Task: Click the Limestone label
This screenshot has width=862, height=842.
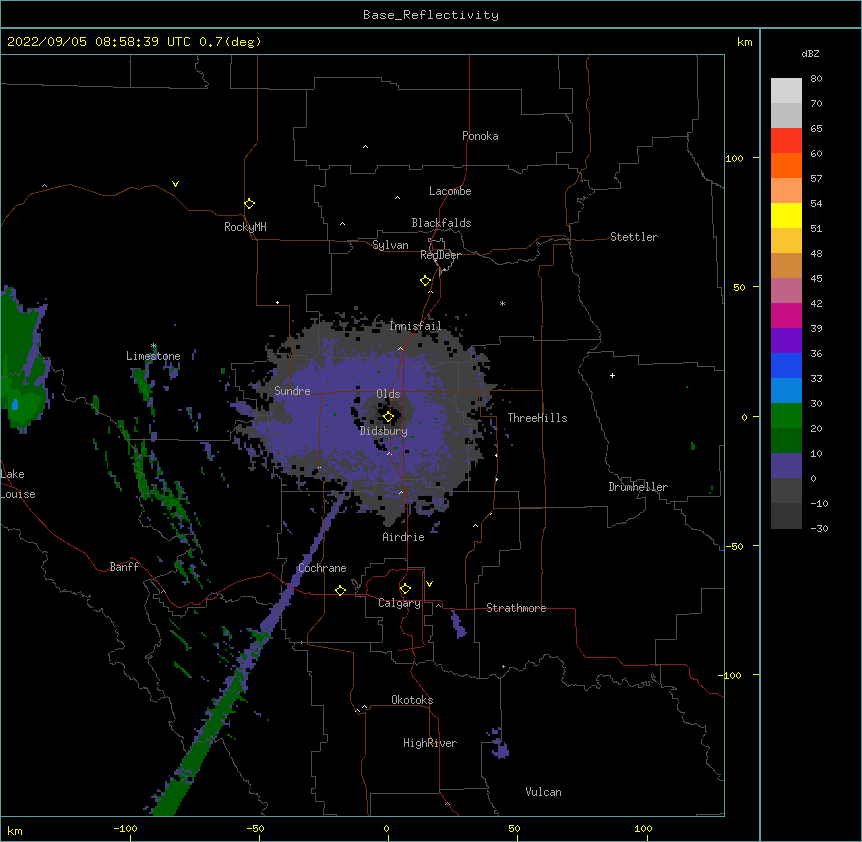Action: point(153,356)
